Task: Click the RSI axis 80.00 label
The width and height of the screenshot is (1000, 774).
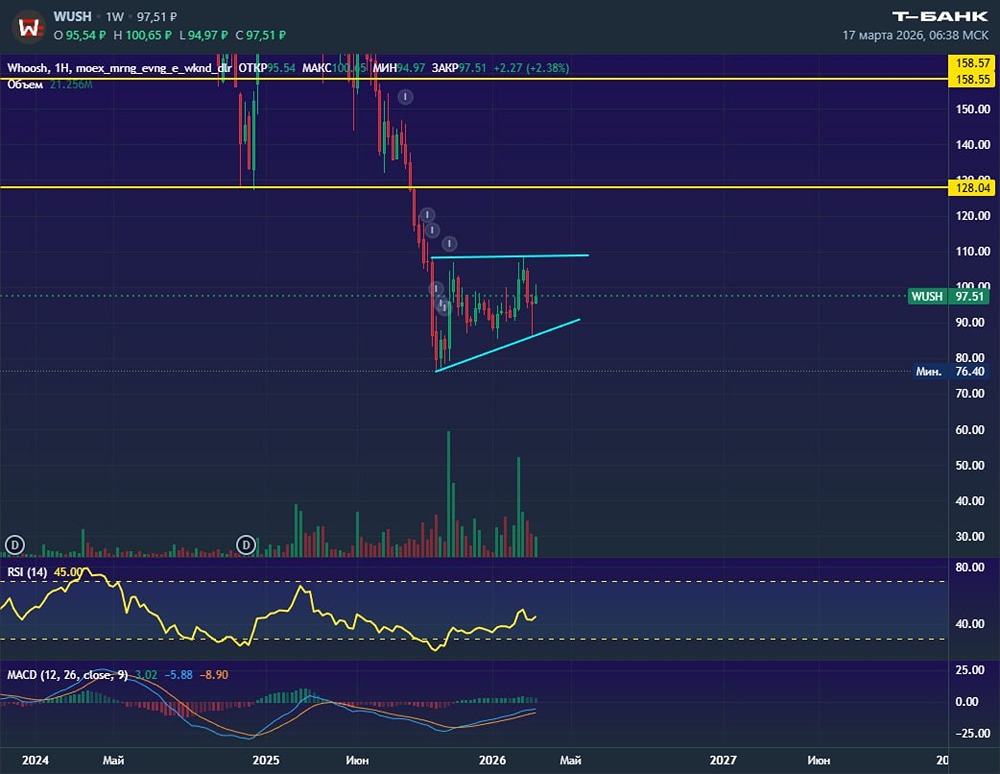Action: [969, 567]
